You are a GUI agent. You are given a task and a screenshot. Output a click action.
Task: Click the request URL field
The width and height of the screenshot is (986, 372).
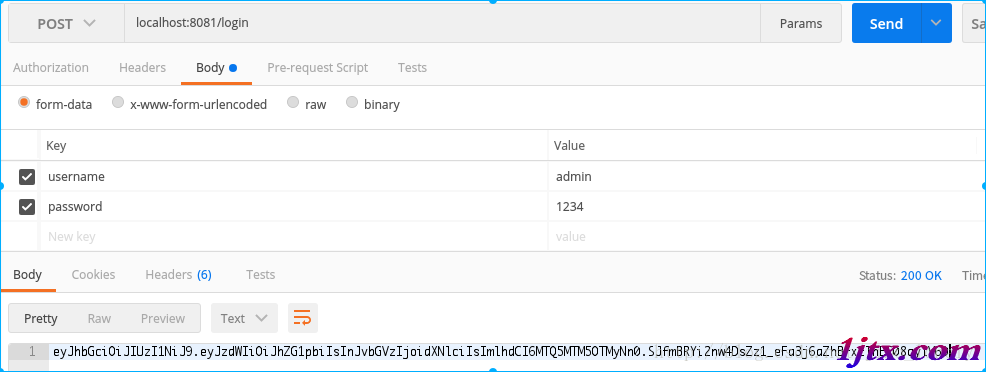(442, 23)
